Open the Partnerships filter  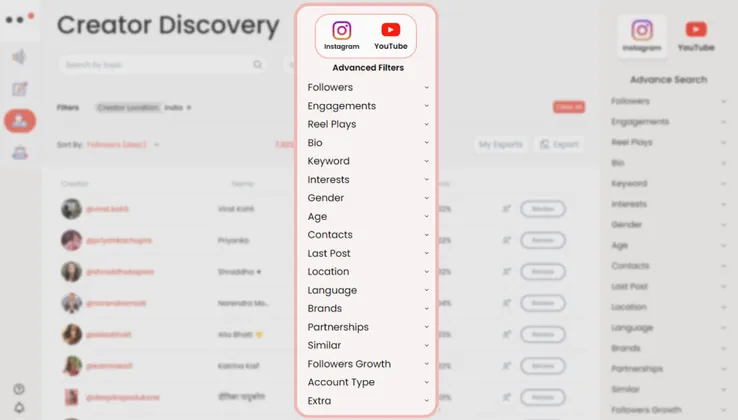[368, 327]
